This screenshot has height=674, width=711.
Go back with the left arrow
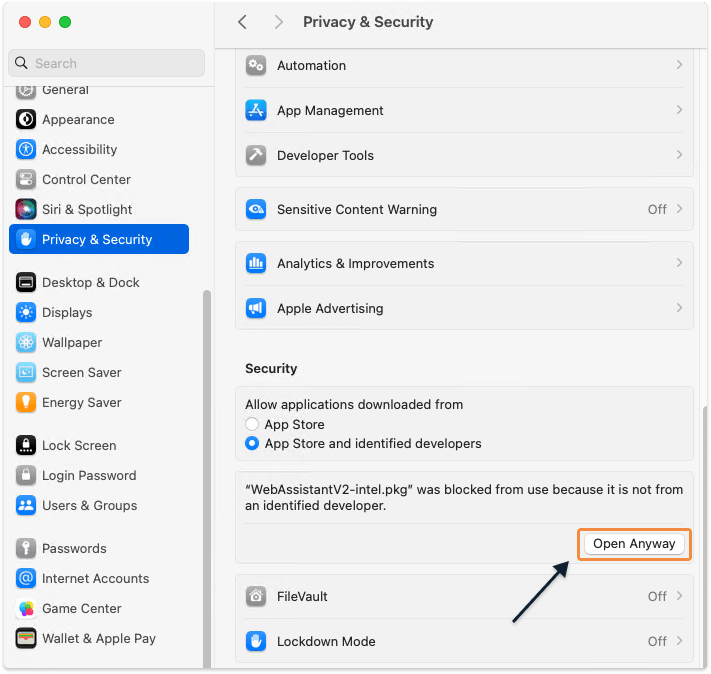click(x=243, y=22)
